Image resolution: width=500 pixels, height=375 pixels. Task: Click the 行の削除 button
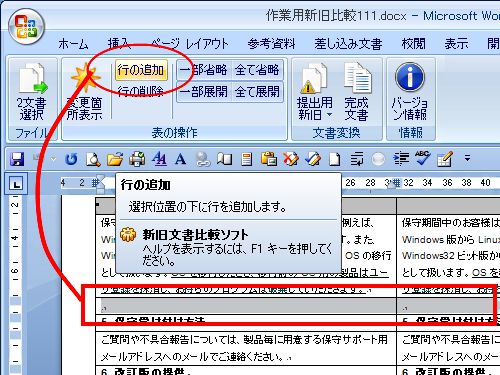[x=141, y=91]
